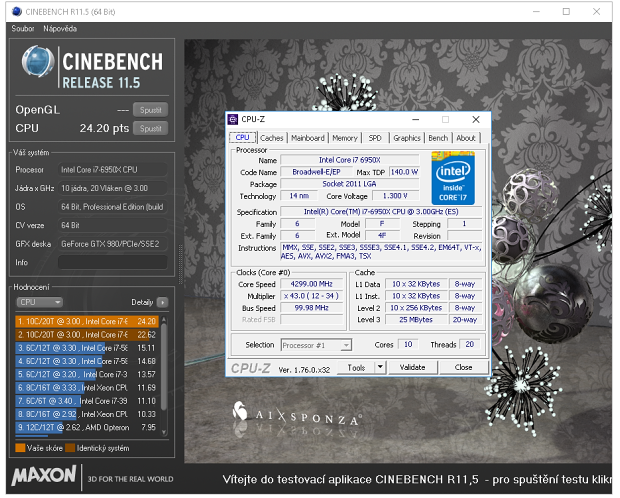Run the CPU test with Spustit
The height and width of the screenshot is (498, 620).
coord(150,129)
